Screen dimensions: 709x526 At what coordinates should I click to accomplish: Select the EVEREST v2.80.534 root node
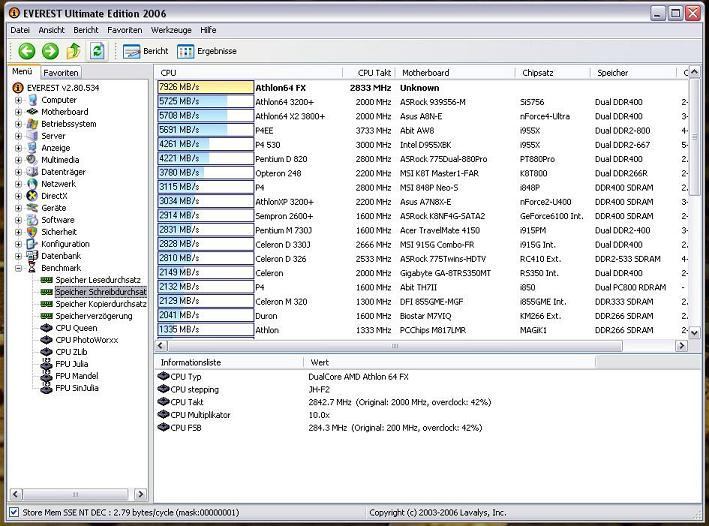(x=63, y=88)
